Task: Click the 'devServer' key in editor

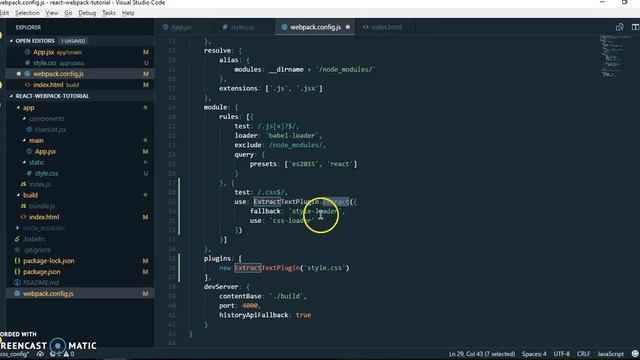Action: [221, 287]
